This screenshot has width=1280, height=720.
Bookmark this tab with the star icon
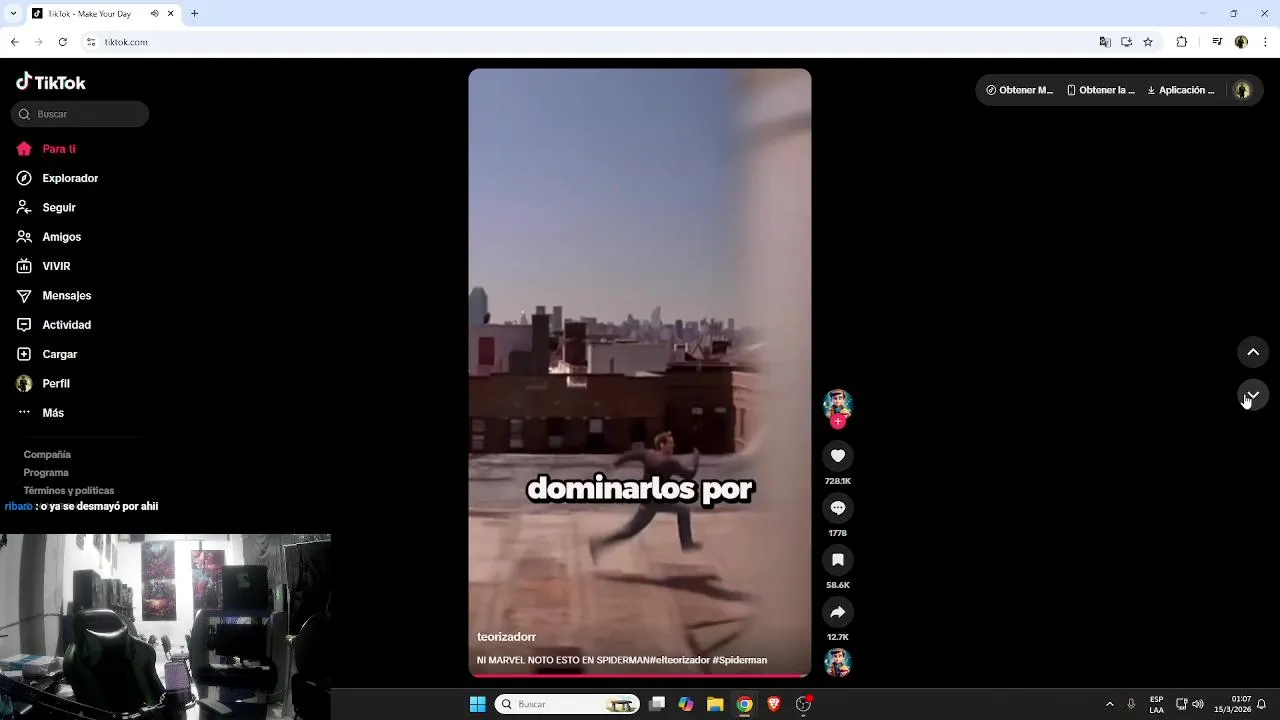point(1148,42)
